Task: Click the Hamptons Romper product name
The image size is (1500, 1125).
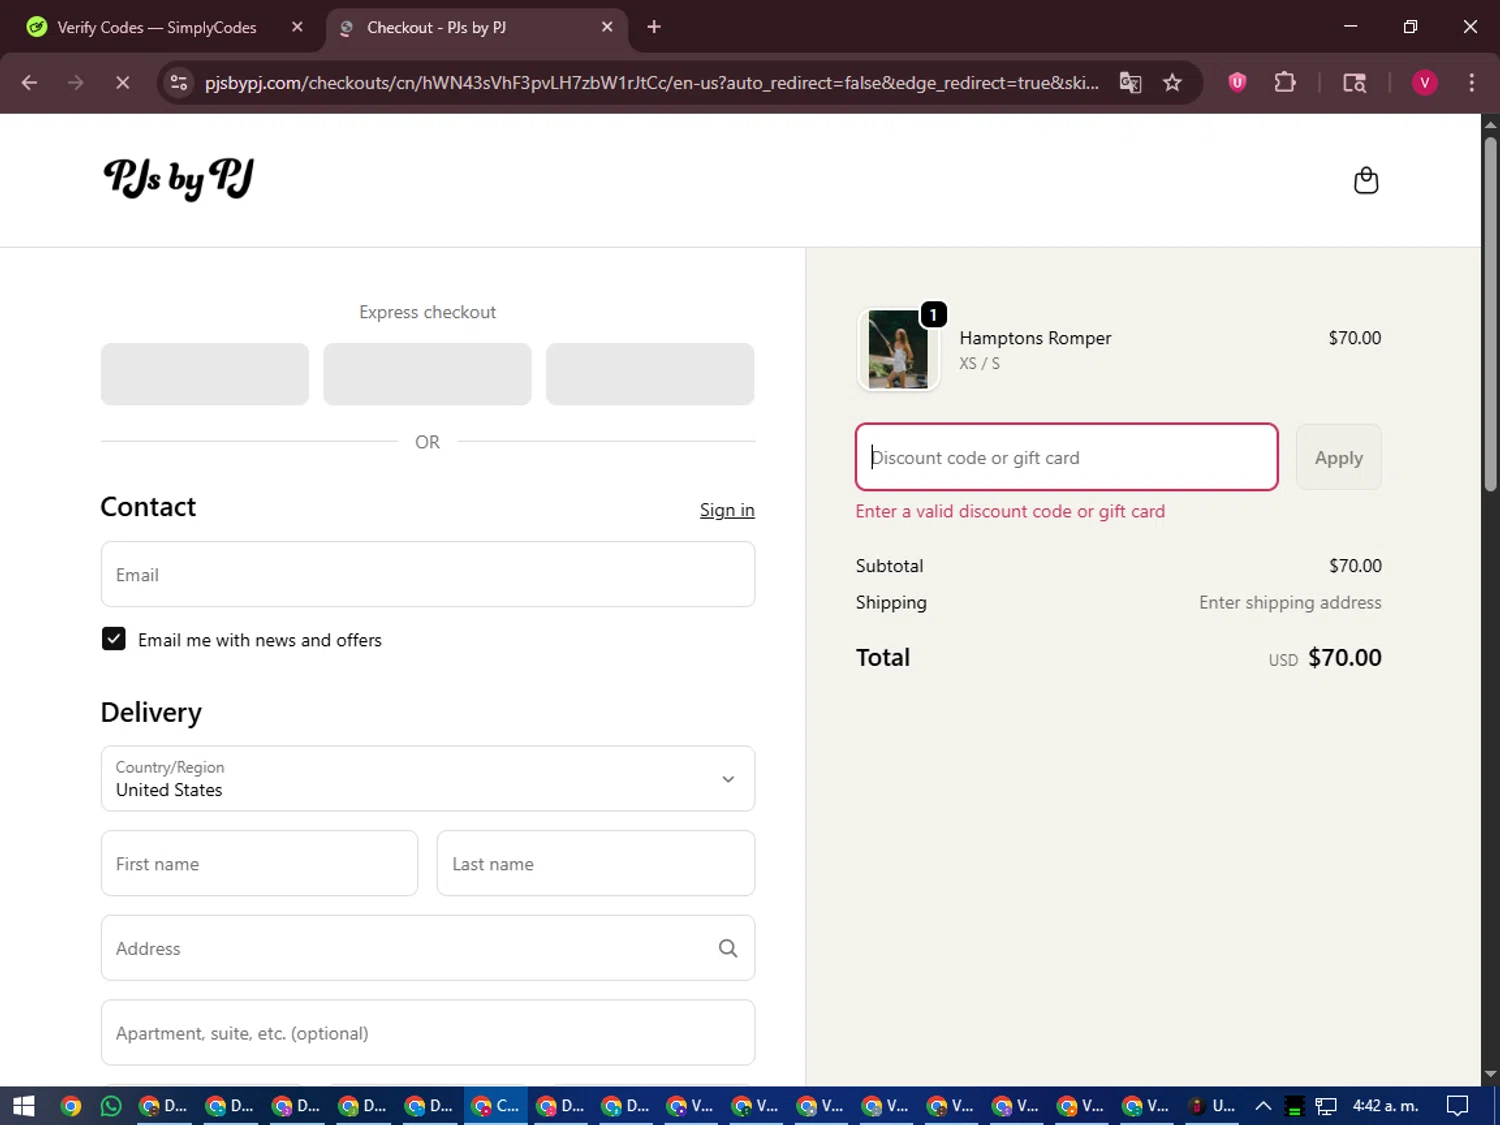Action: point(1035,338)
